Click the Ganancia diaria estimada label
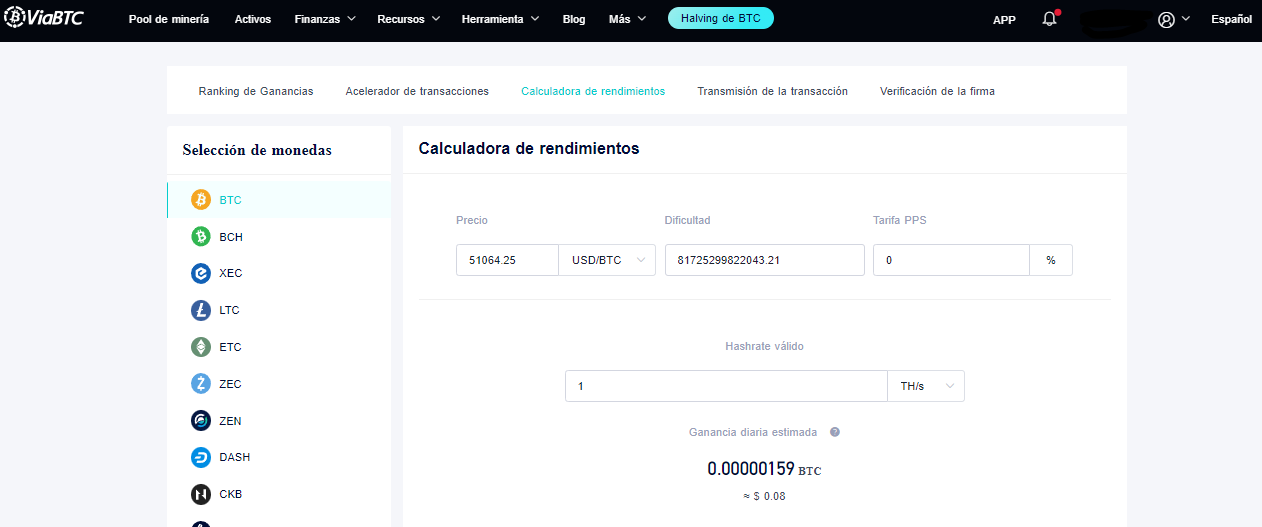Viewport: 1262px width, 527px height. pyautogui.click(x=753, y=432)
